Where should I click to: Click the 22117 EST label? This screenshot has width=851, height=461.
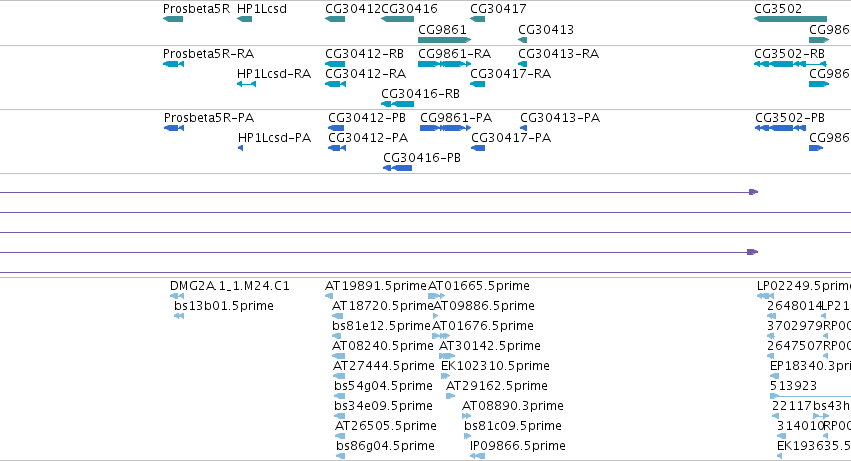click(792, 406)
